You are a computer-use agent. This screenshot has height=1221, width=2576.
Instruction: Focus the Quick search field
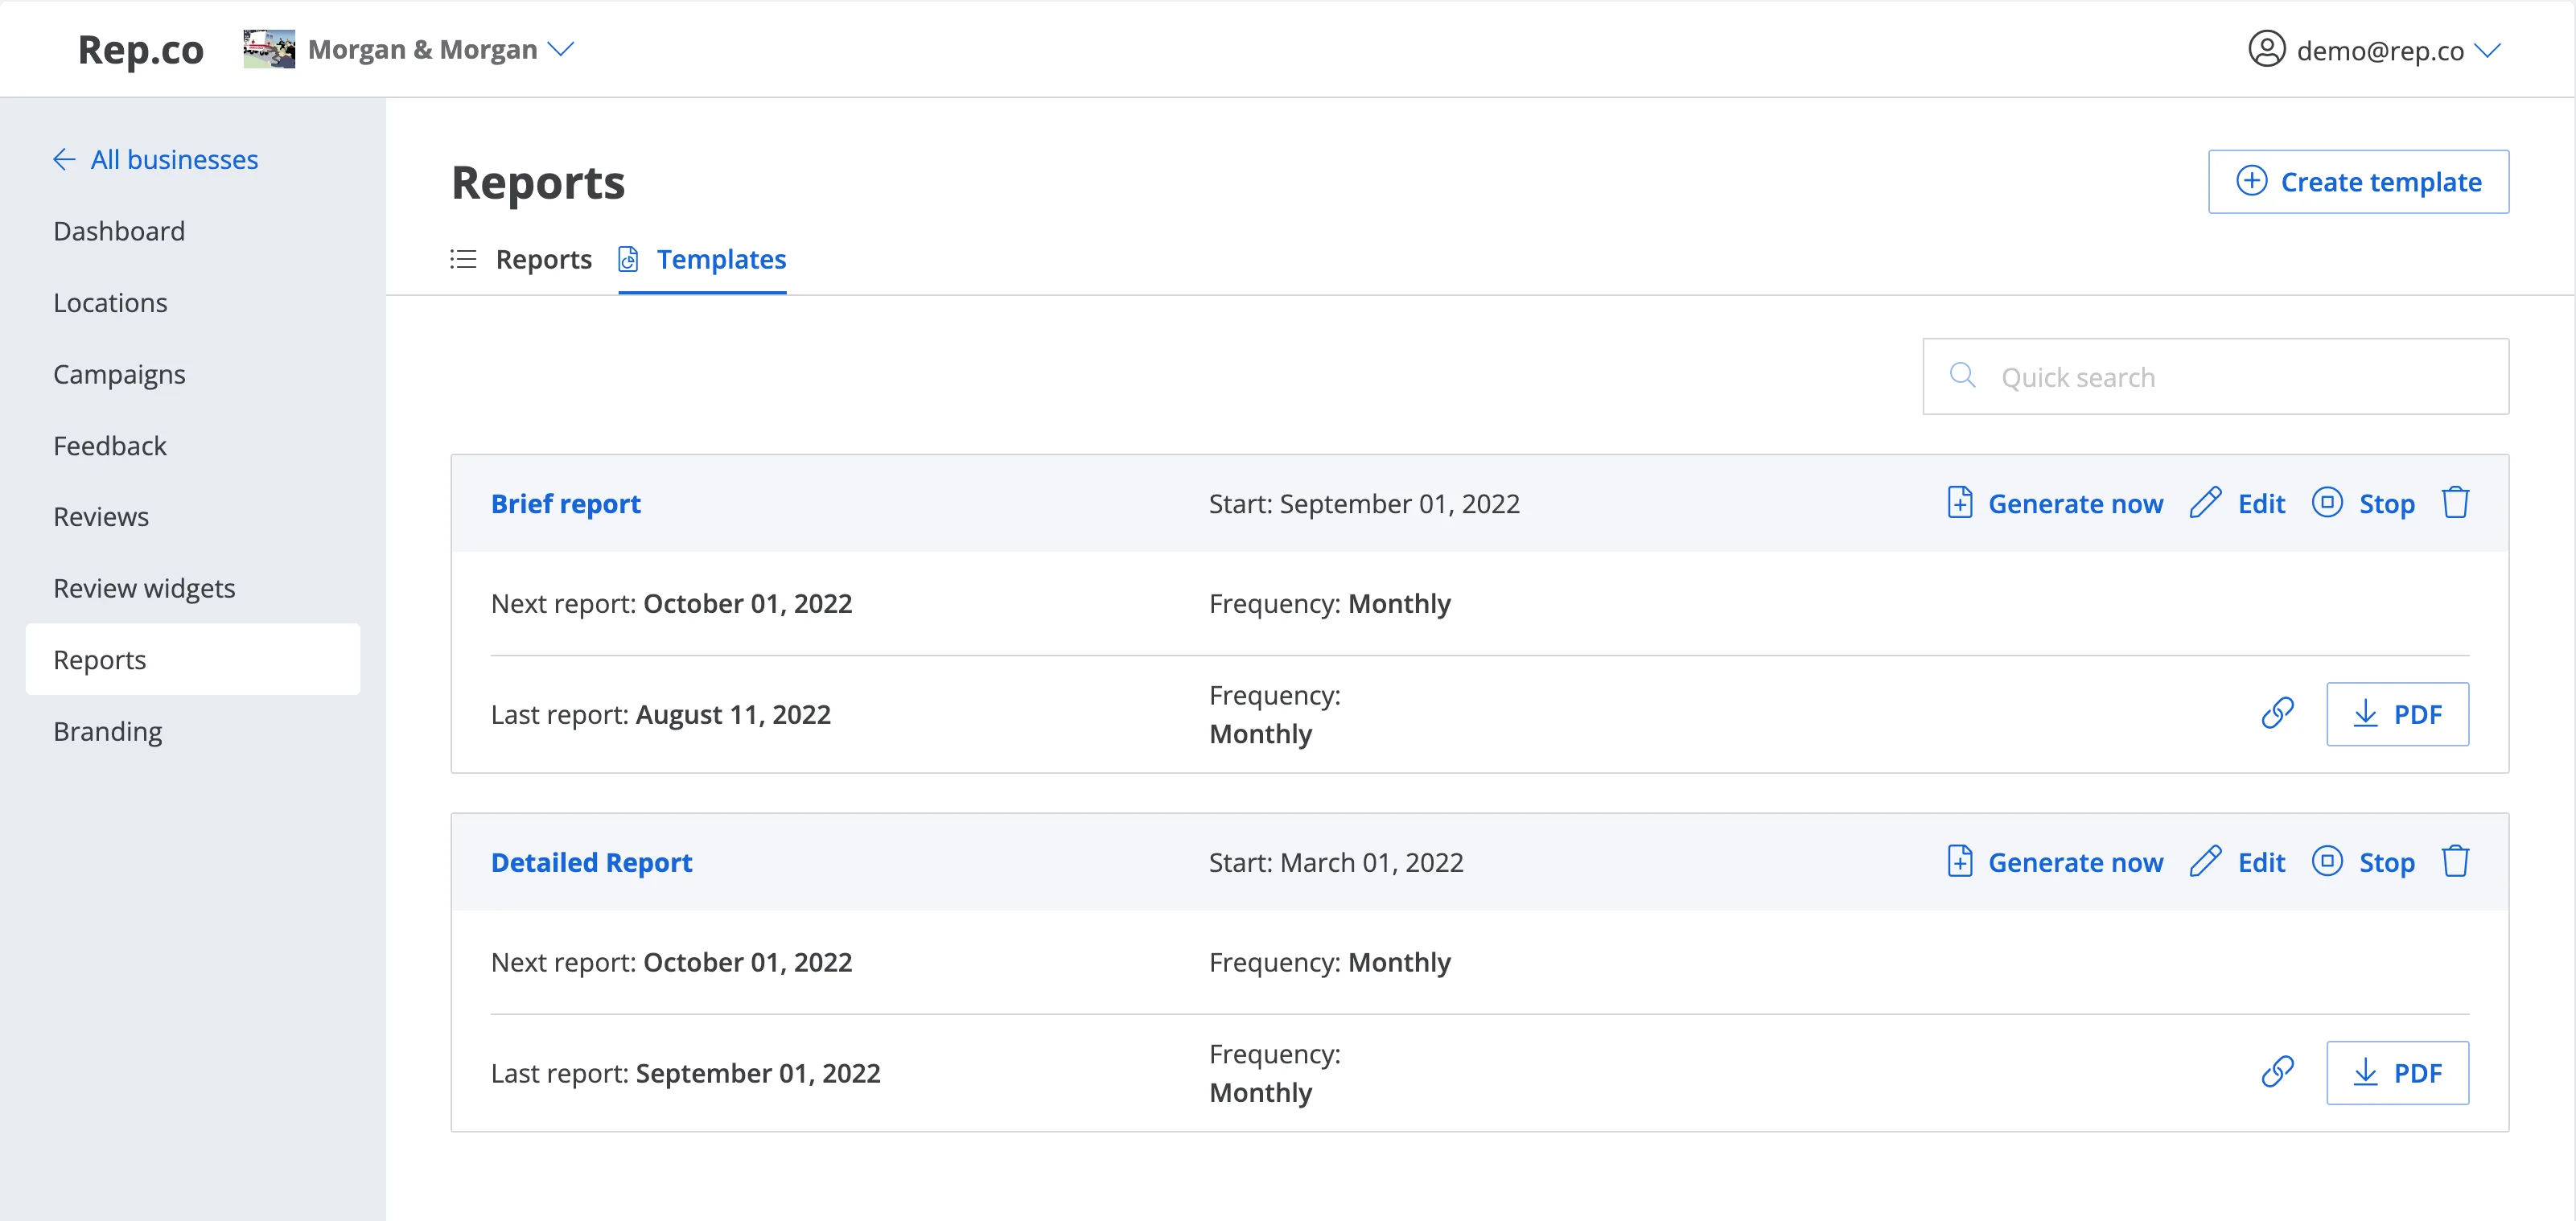tap(2215, 376)
